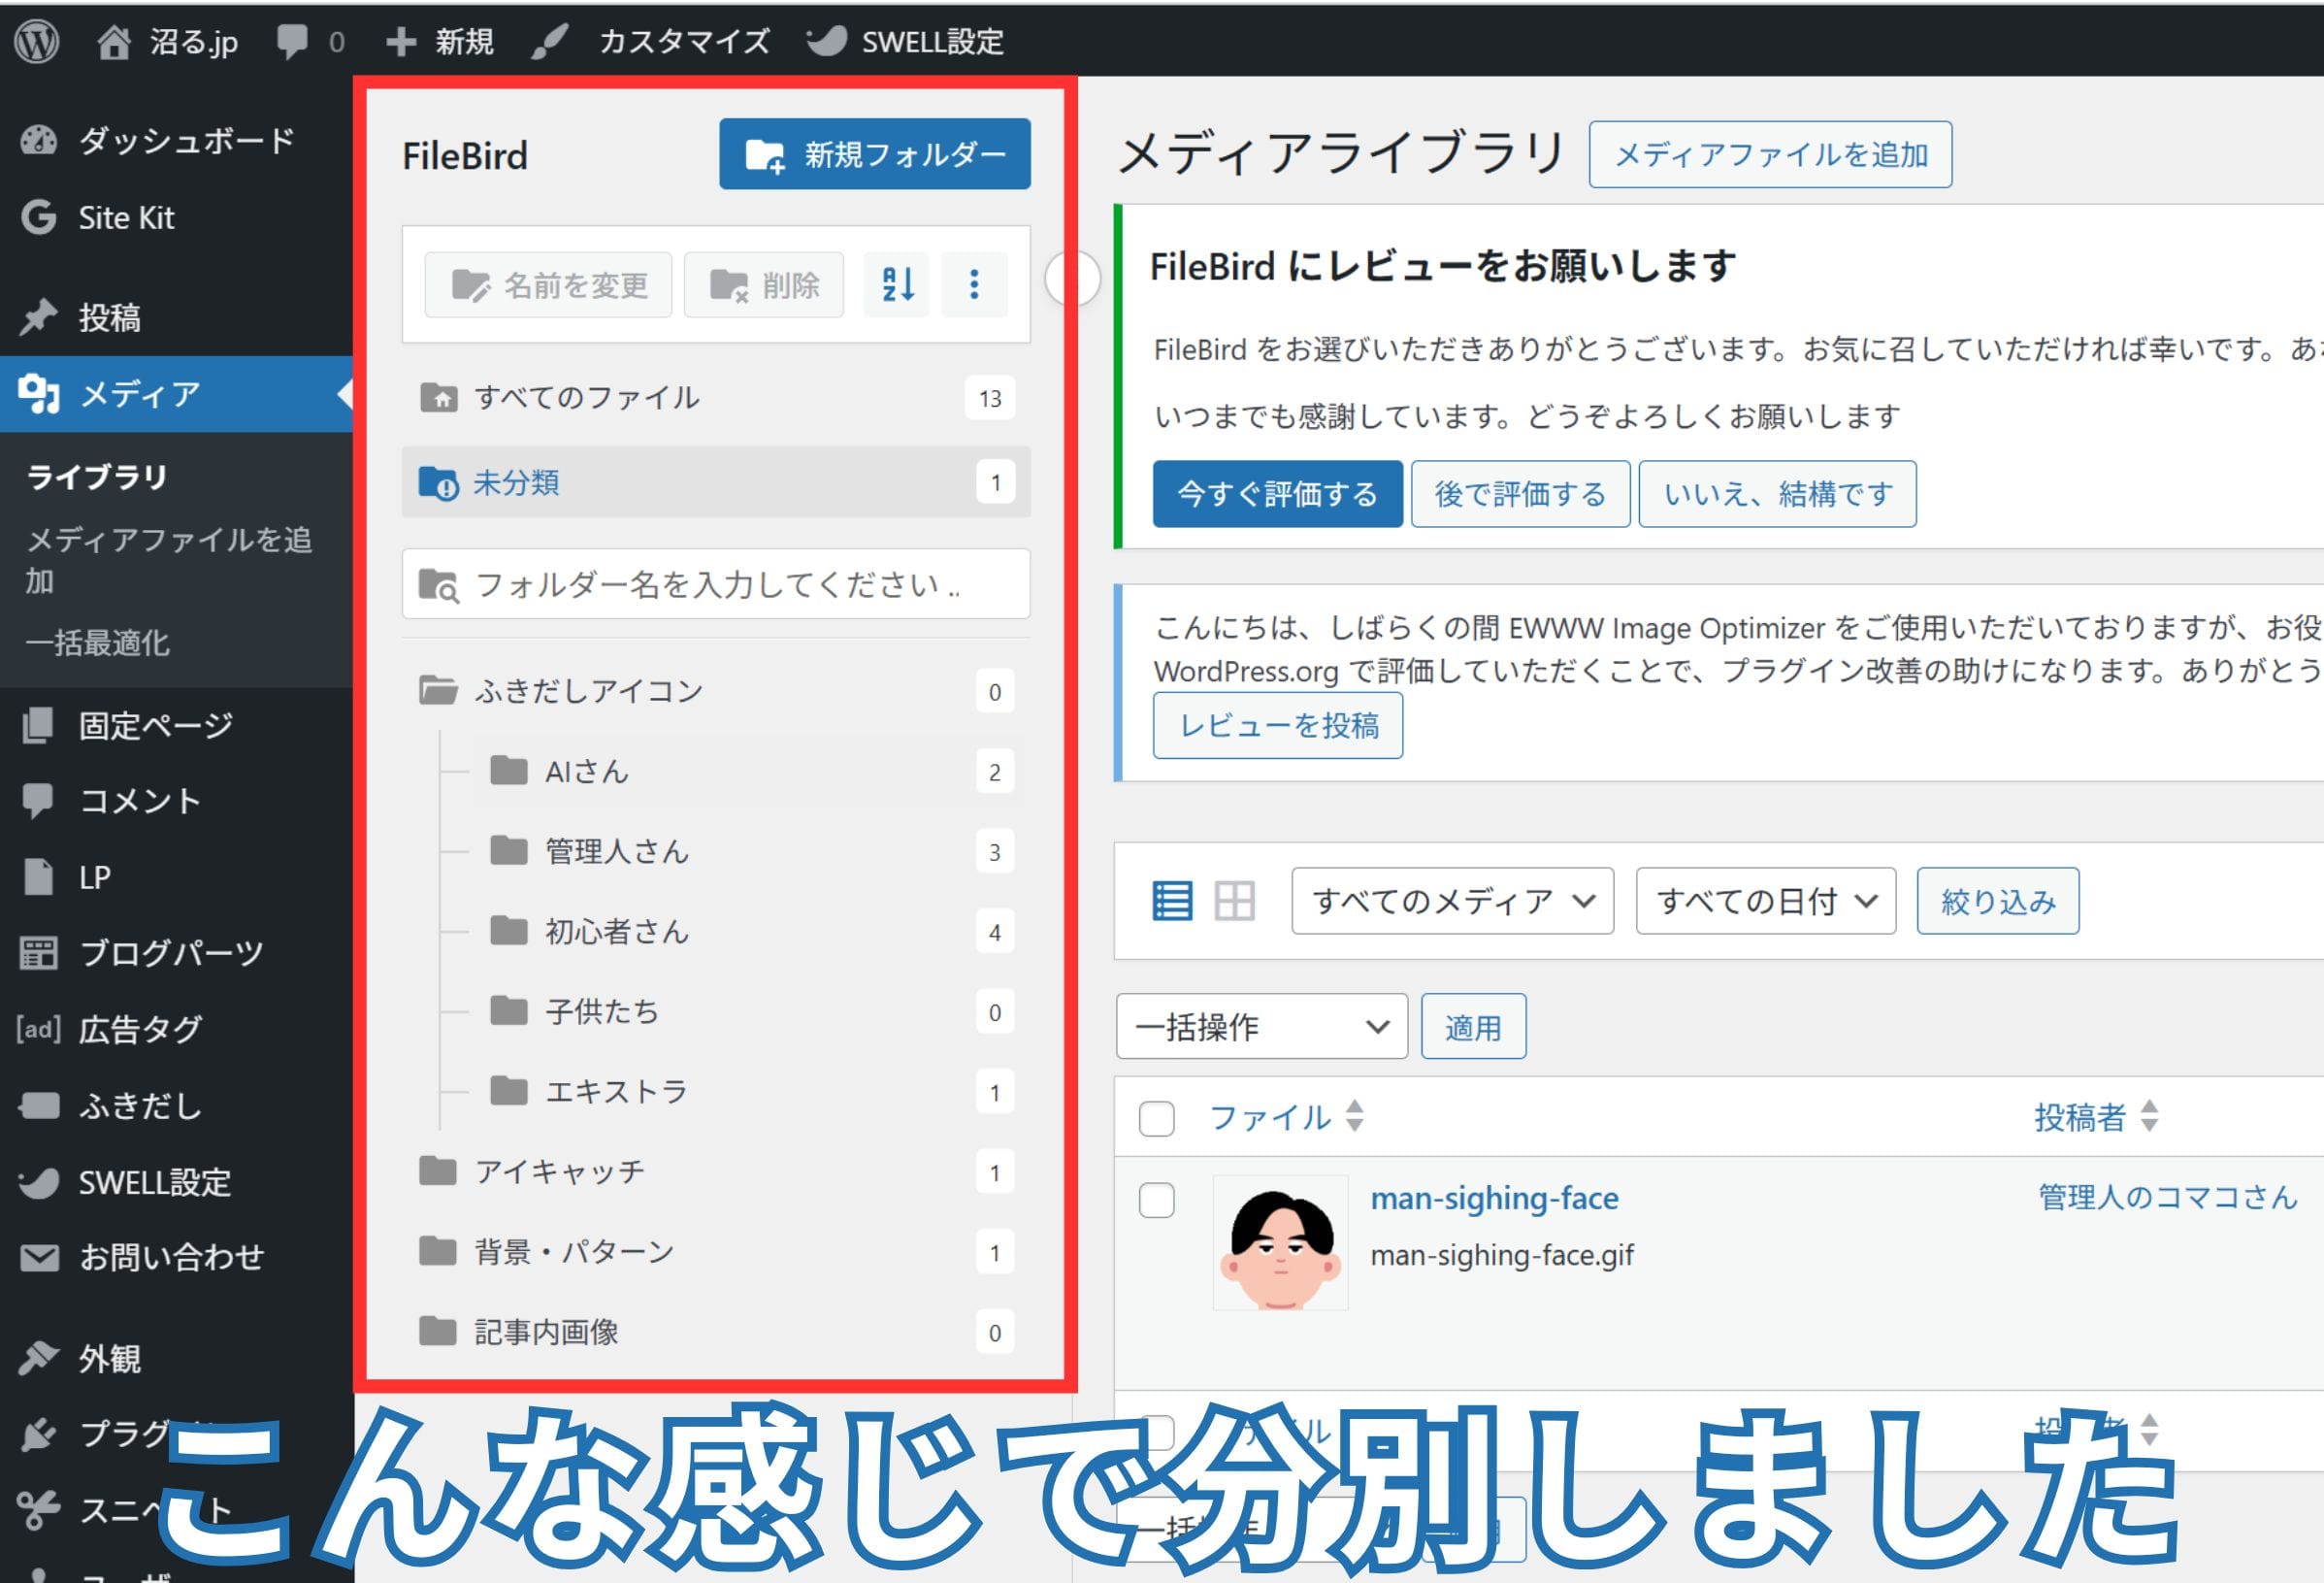This screenshot has width=2324, height=1583.
Task: Select the メディア sidebar icon
Action: click(x=37, y=393)
